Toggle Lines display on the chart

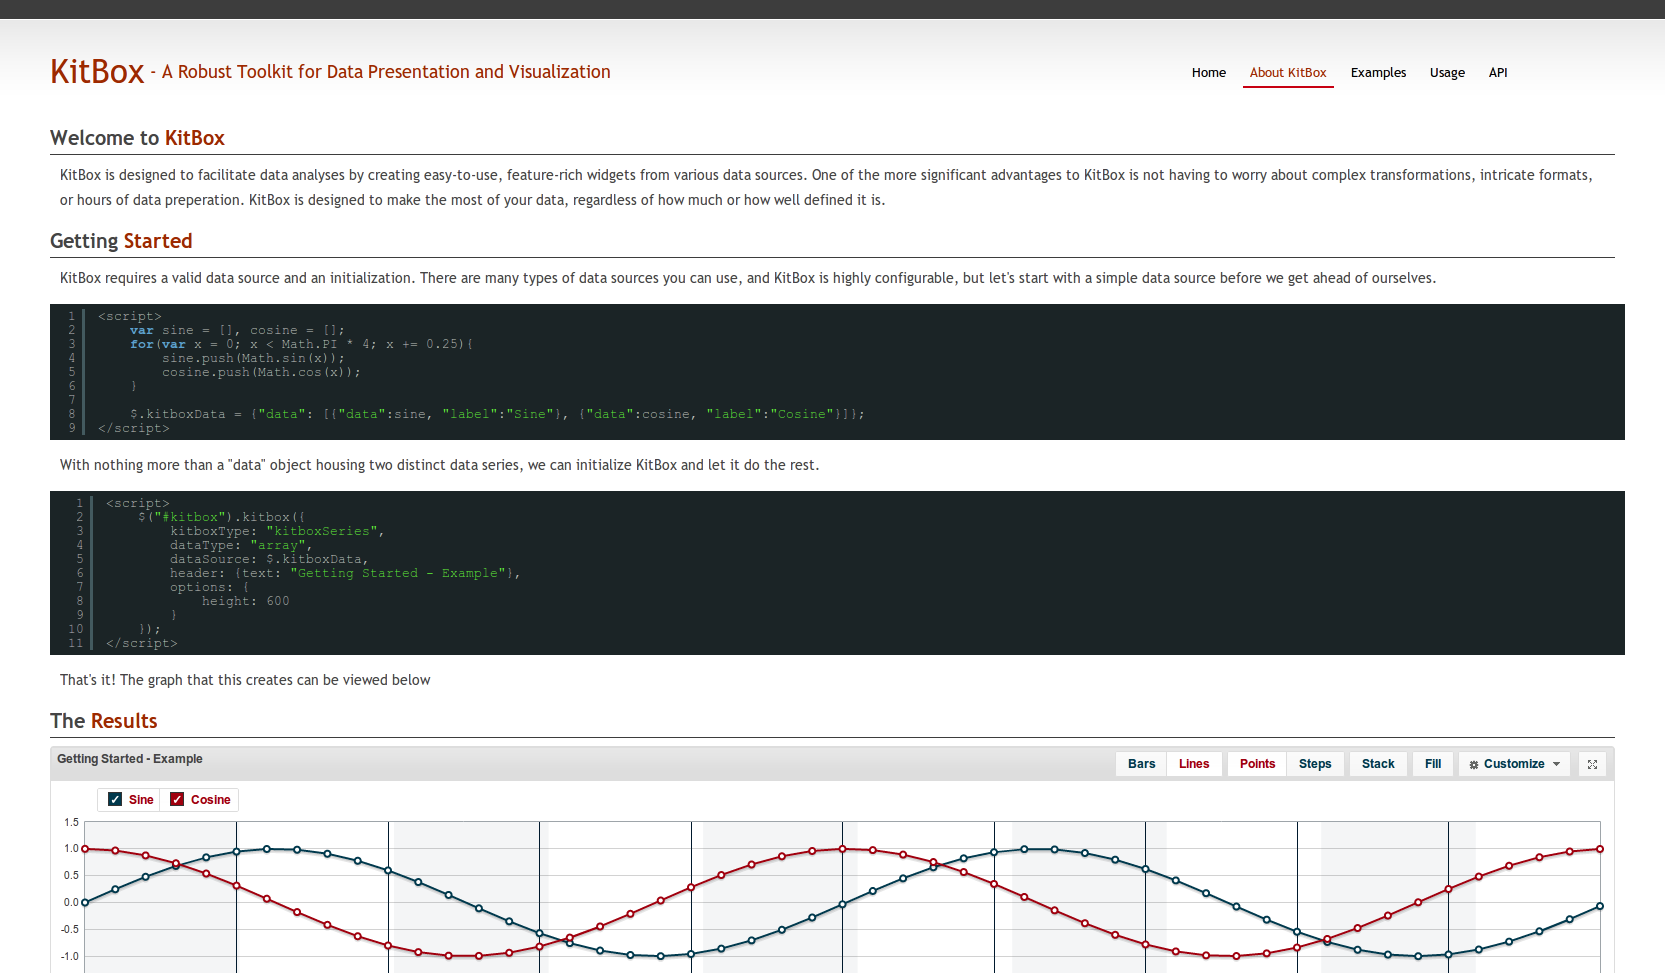(x=1193, y=764)
